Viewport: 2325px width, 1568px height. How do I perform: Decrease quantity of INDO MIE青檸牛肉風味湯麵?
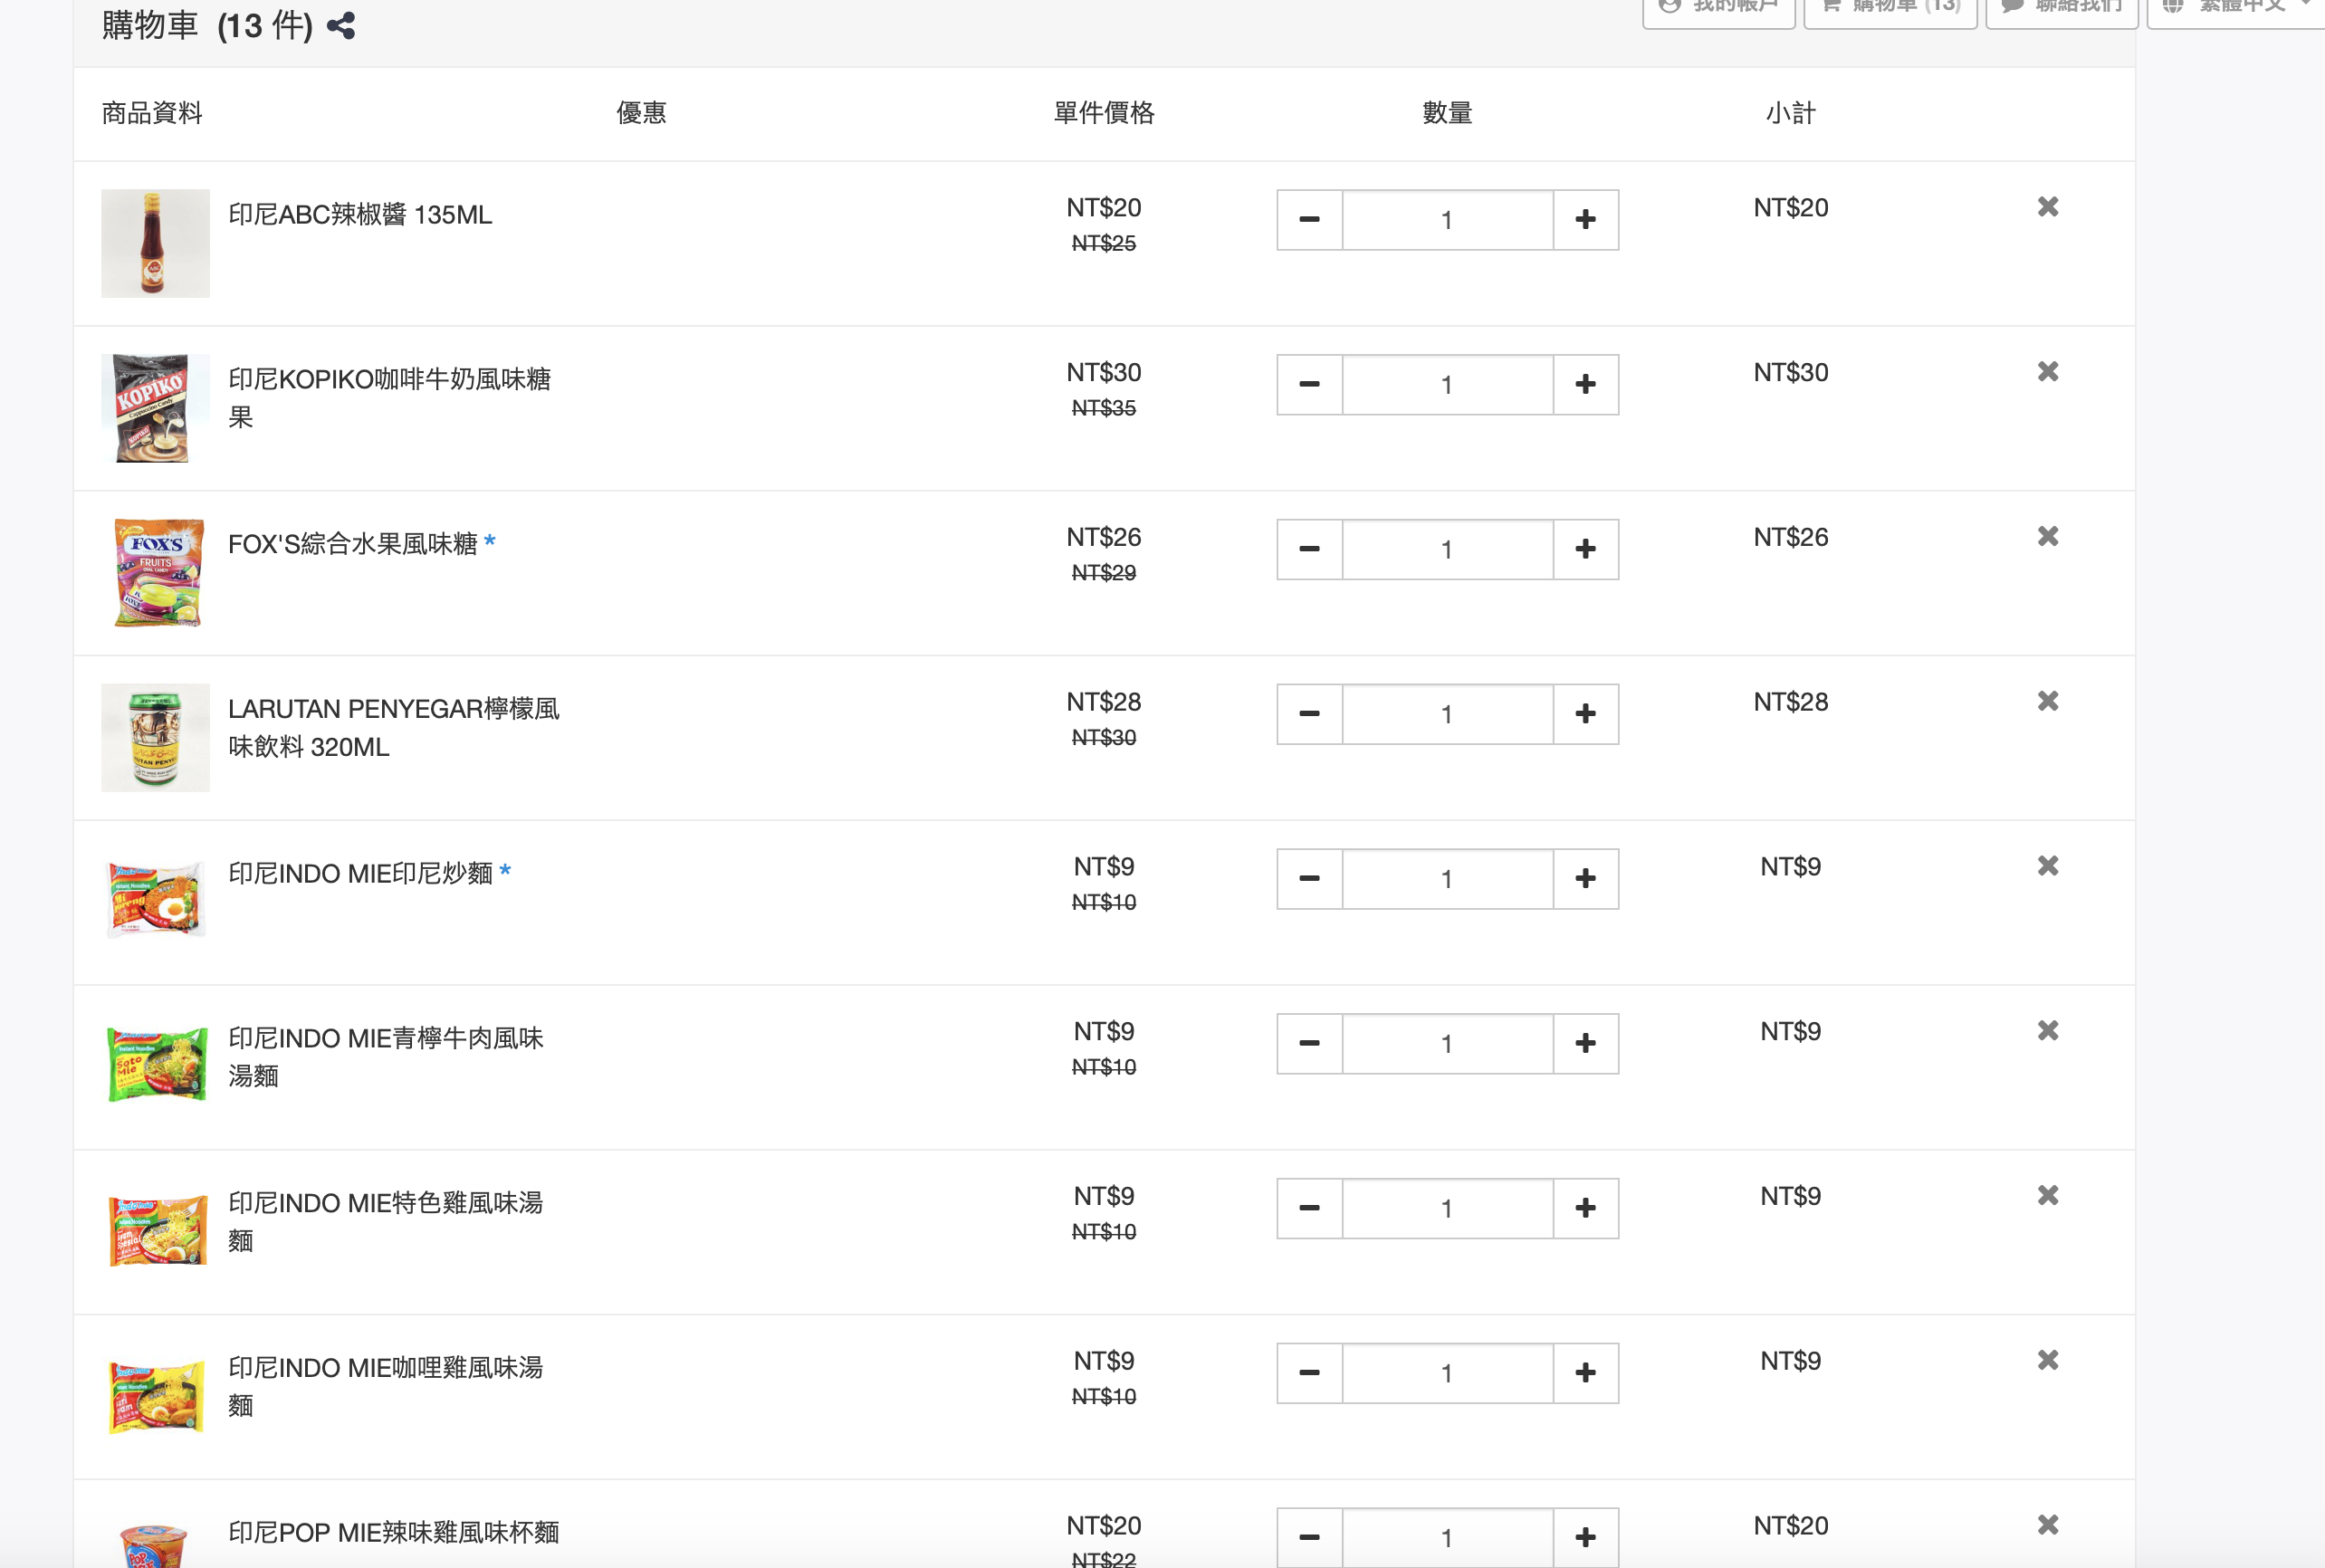(x=1309, y=1044)
